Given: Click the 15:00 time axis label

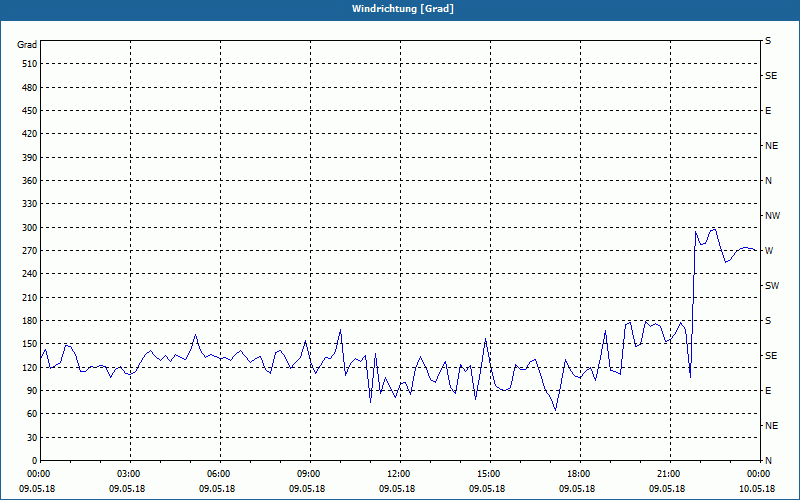Looking at the screenshot, I should [x=490, y=474].
